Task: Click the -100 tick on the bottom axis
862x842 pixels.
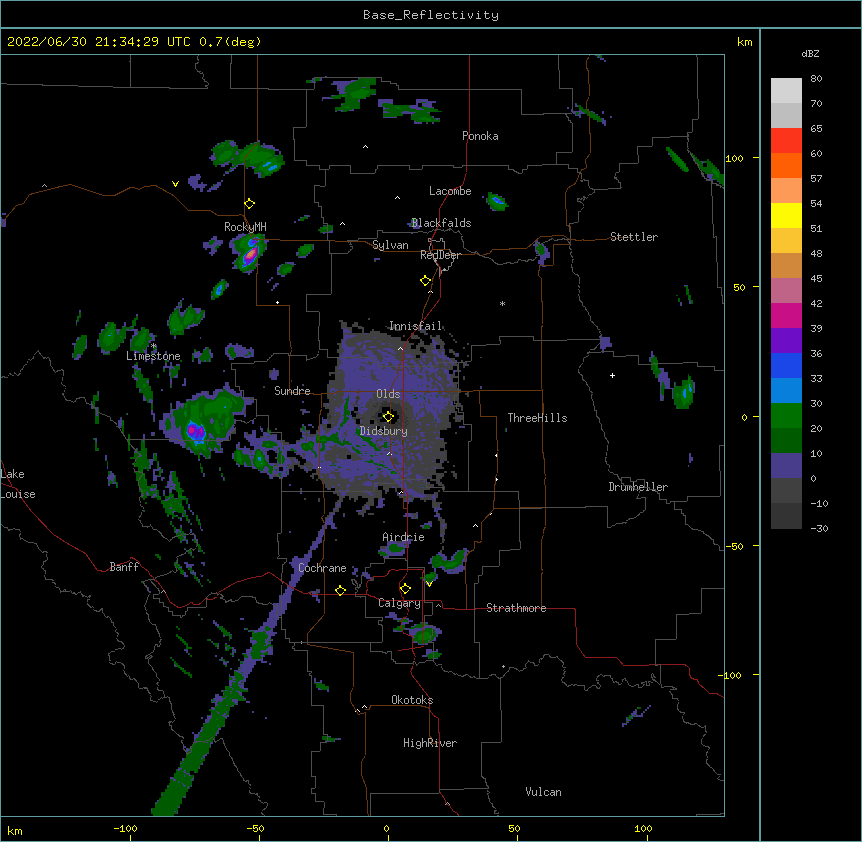Action: tap(125, 828)
